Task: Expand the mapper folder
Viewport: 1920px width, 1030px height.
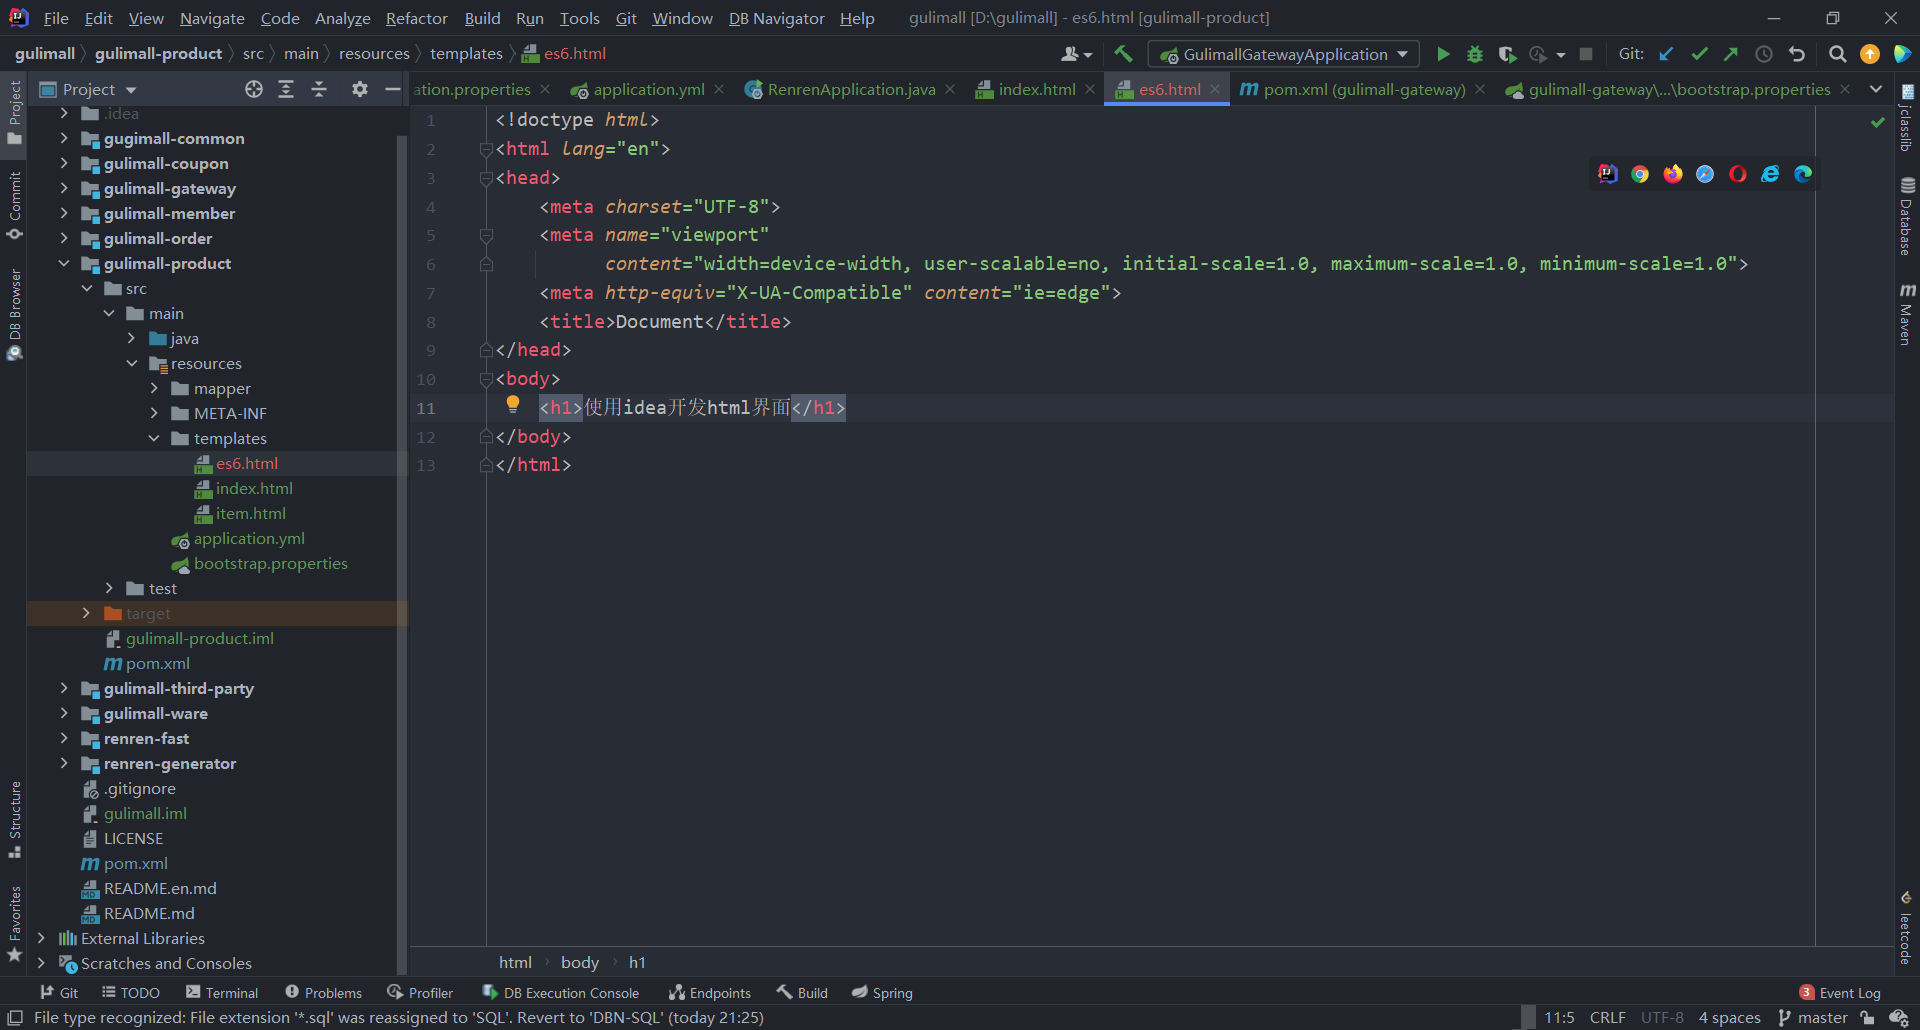Action: tap(154, 388)
